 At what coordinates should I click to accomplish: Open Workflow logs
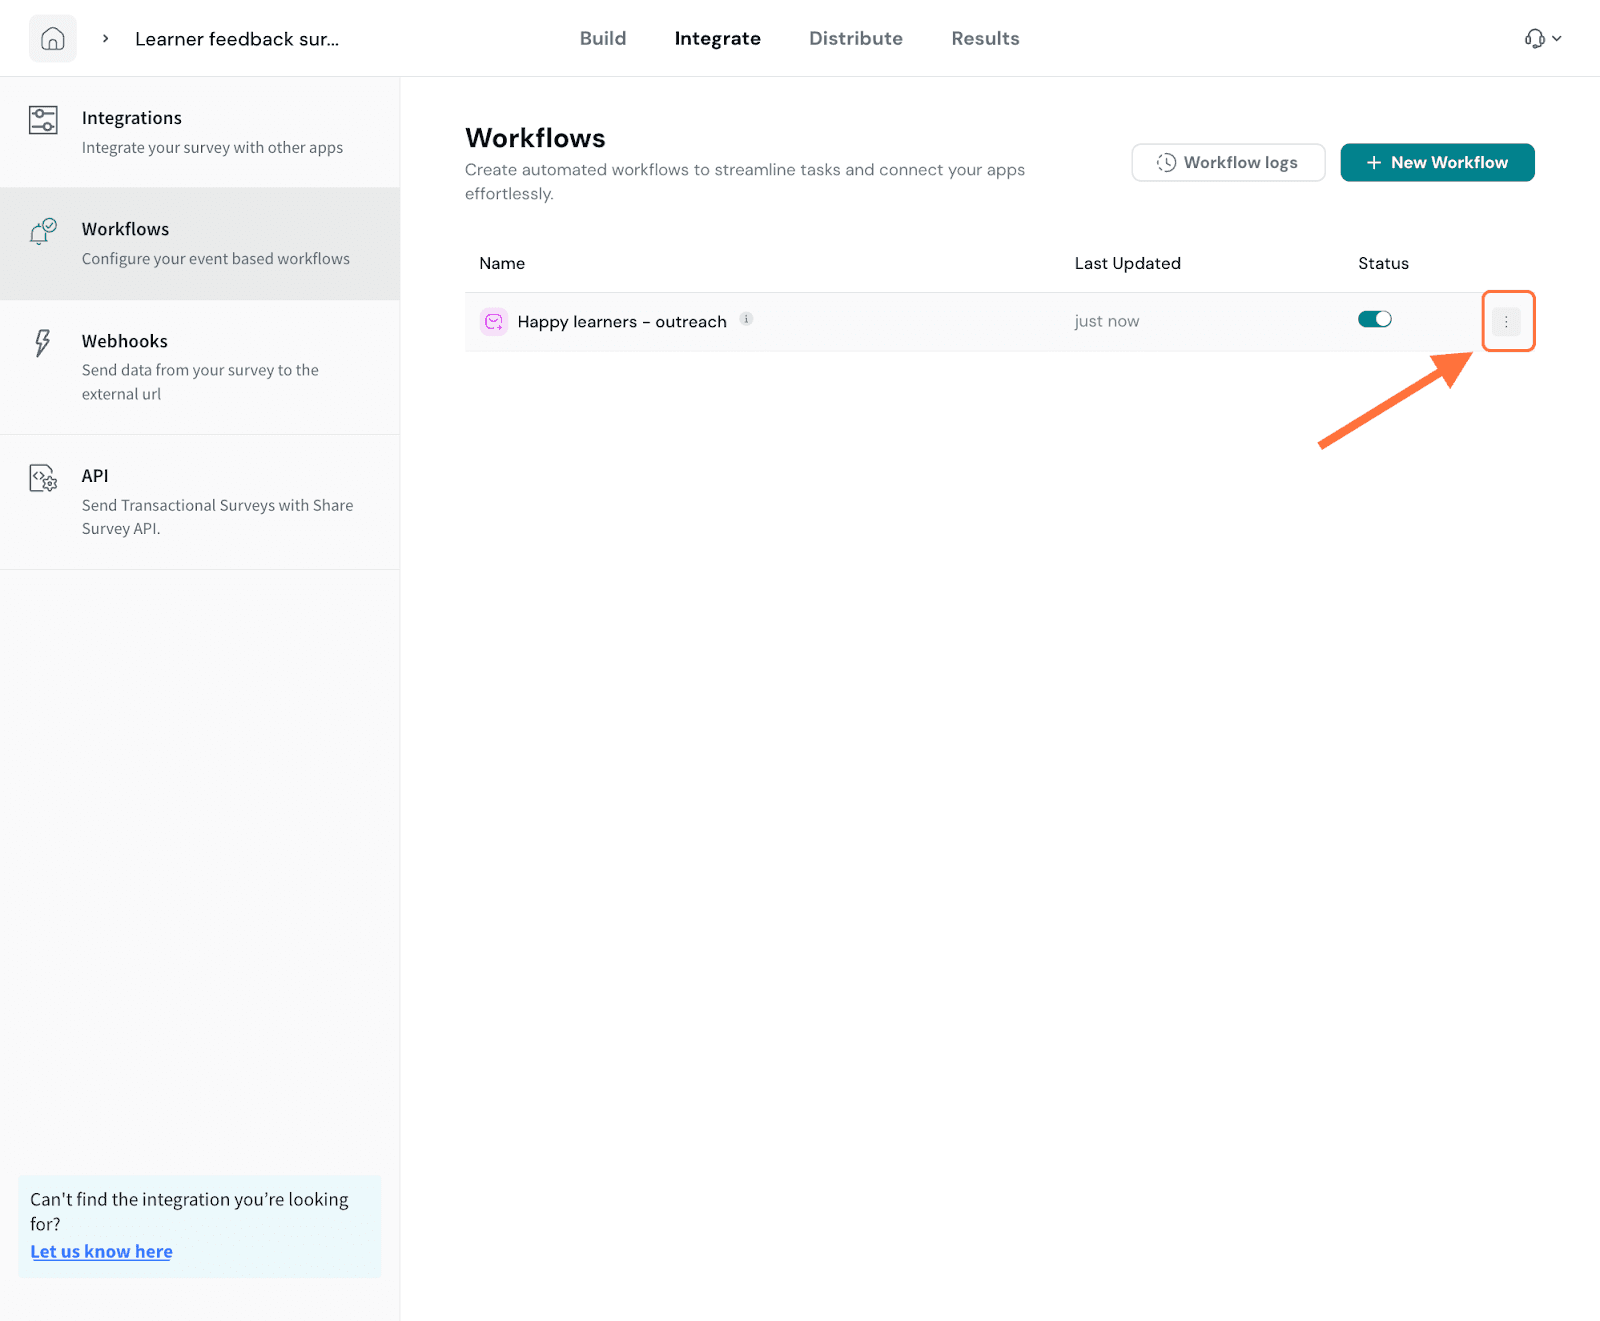click(1227, 162)
